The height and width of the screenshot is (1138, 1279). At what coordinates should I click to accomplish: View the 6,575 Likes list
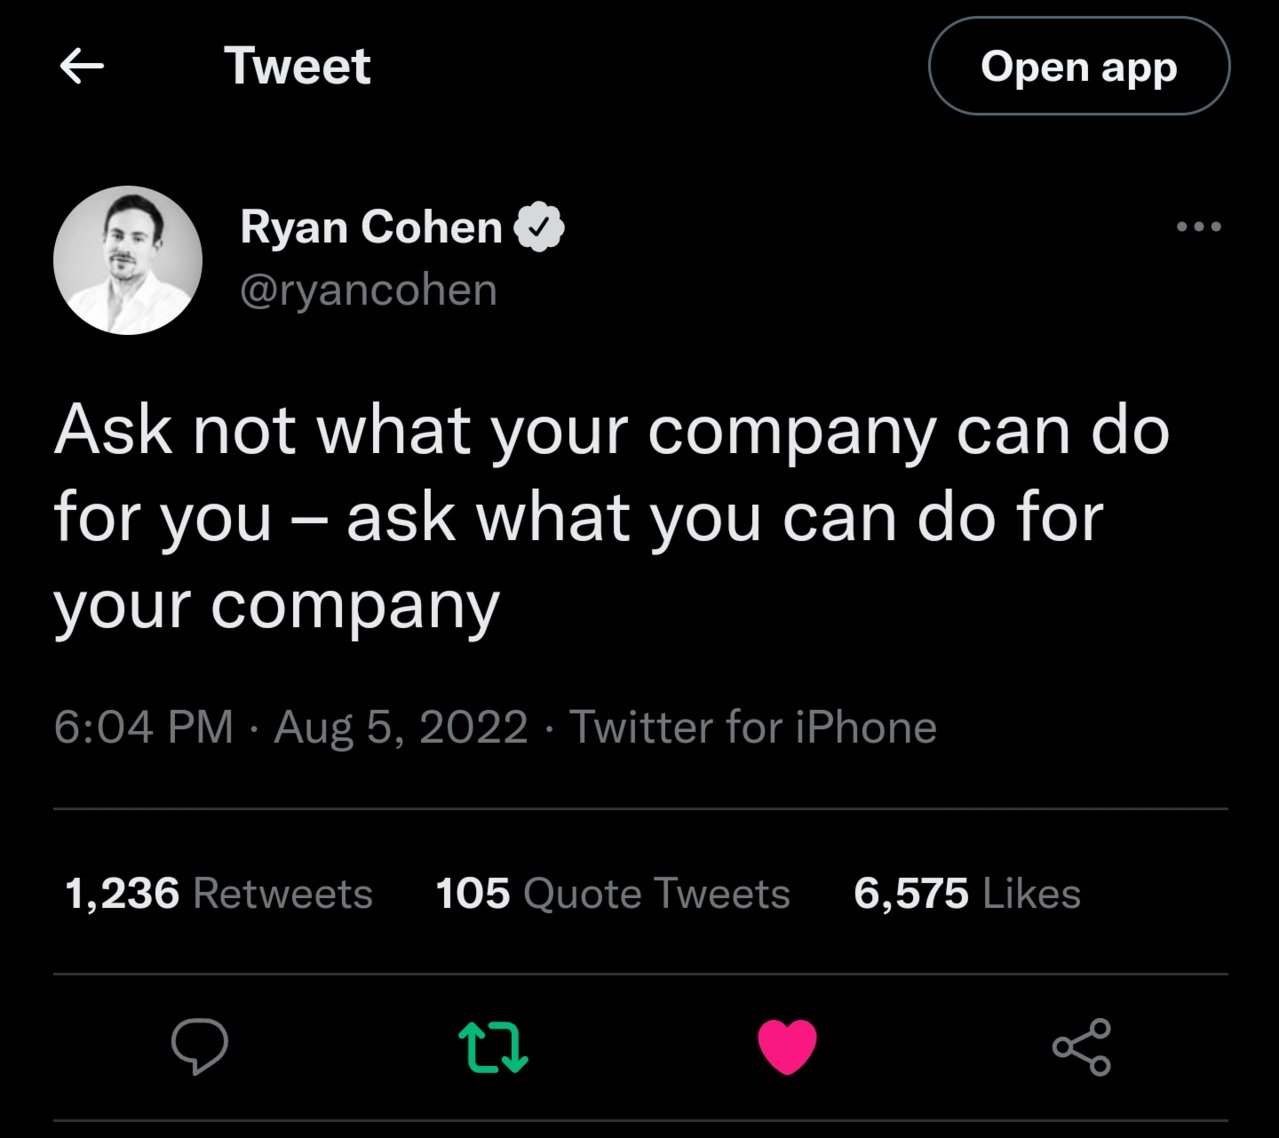(x=967, y=893)
